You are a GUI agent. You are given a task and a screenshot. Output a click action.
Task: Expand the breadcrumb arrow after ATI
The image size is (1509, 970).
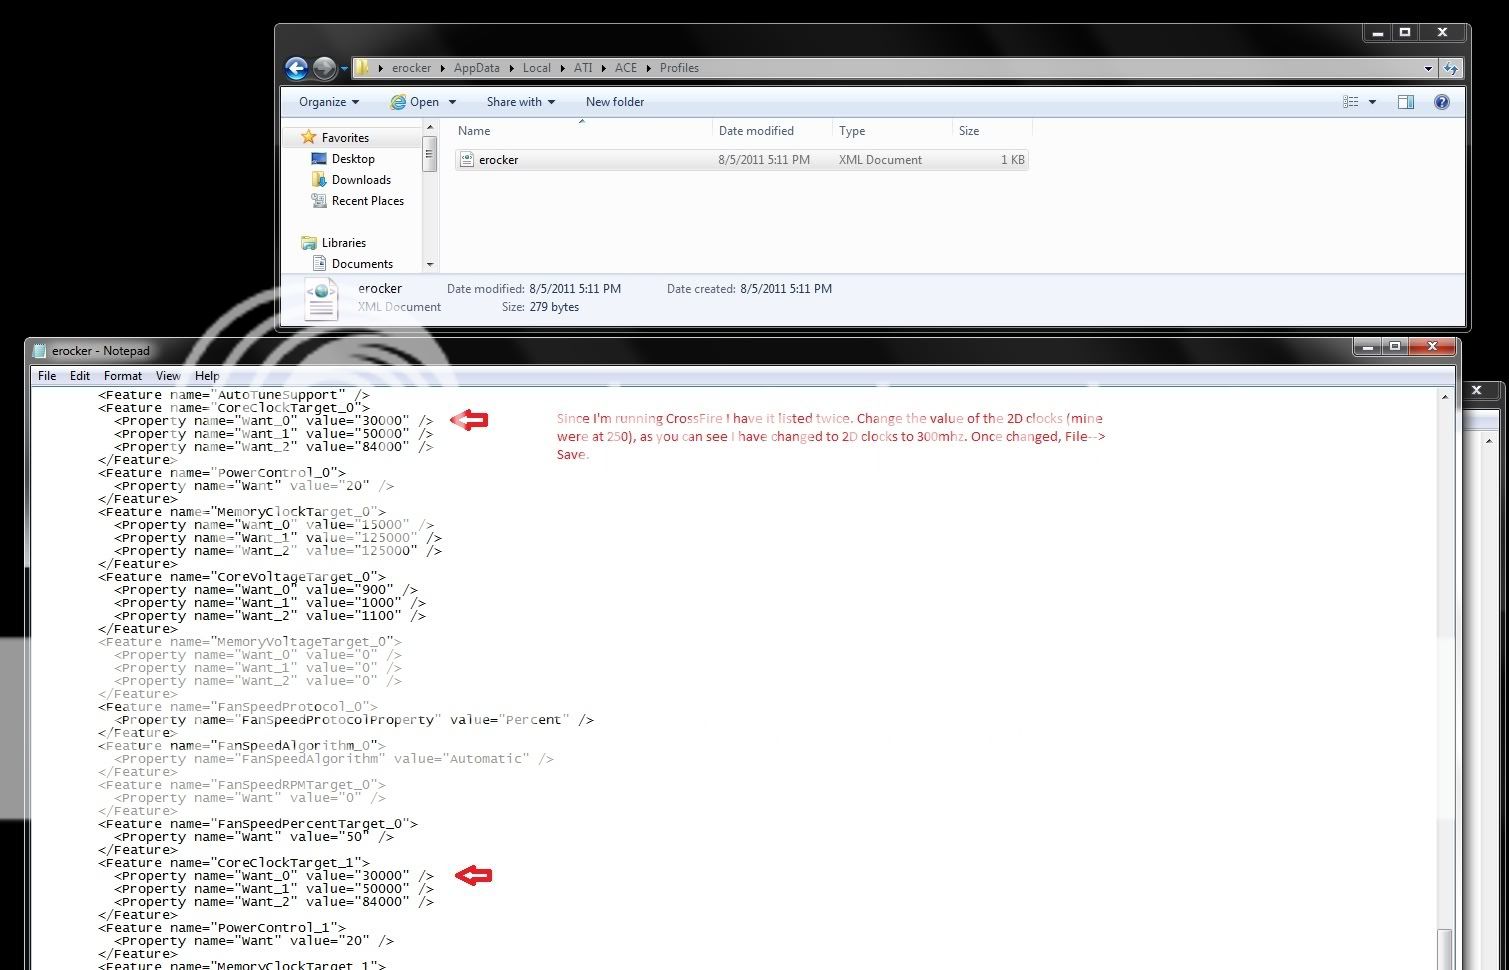point(603,68)
